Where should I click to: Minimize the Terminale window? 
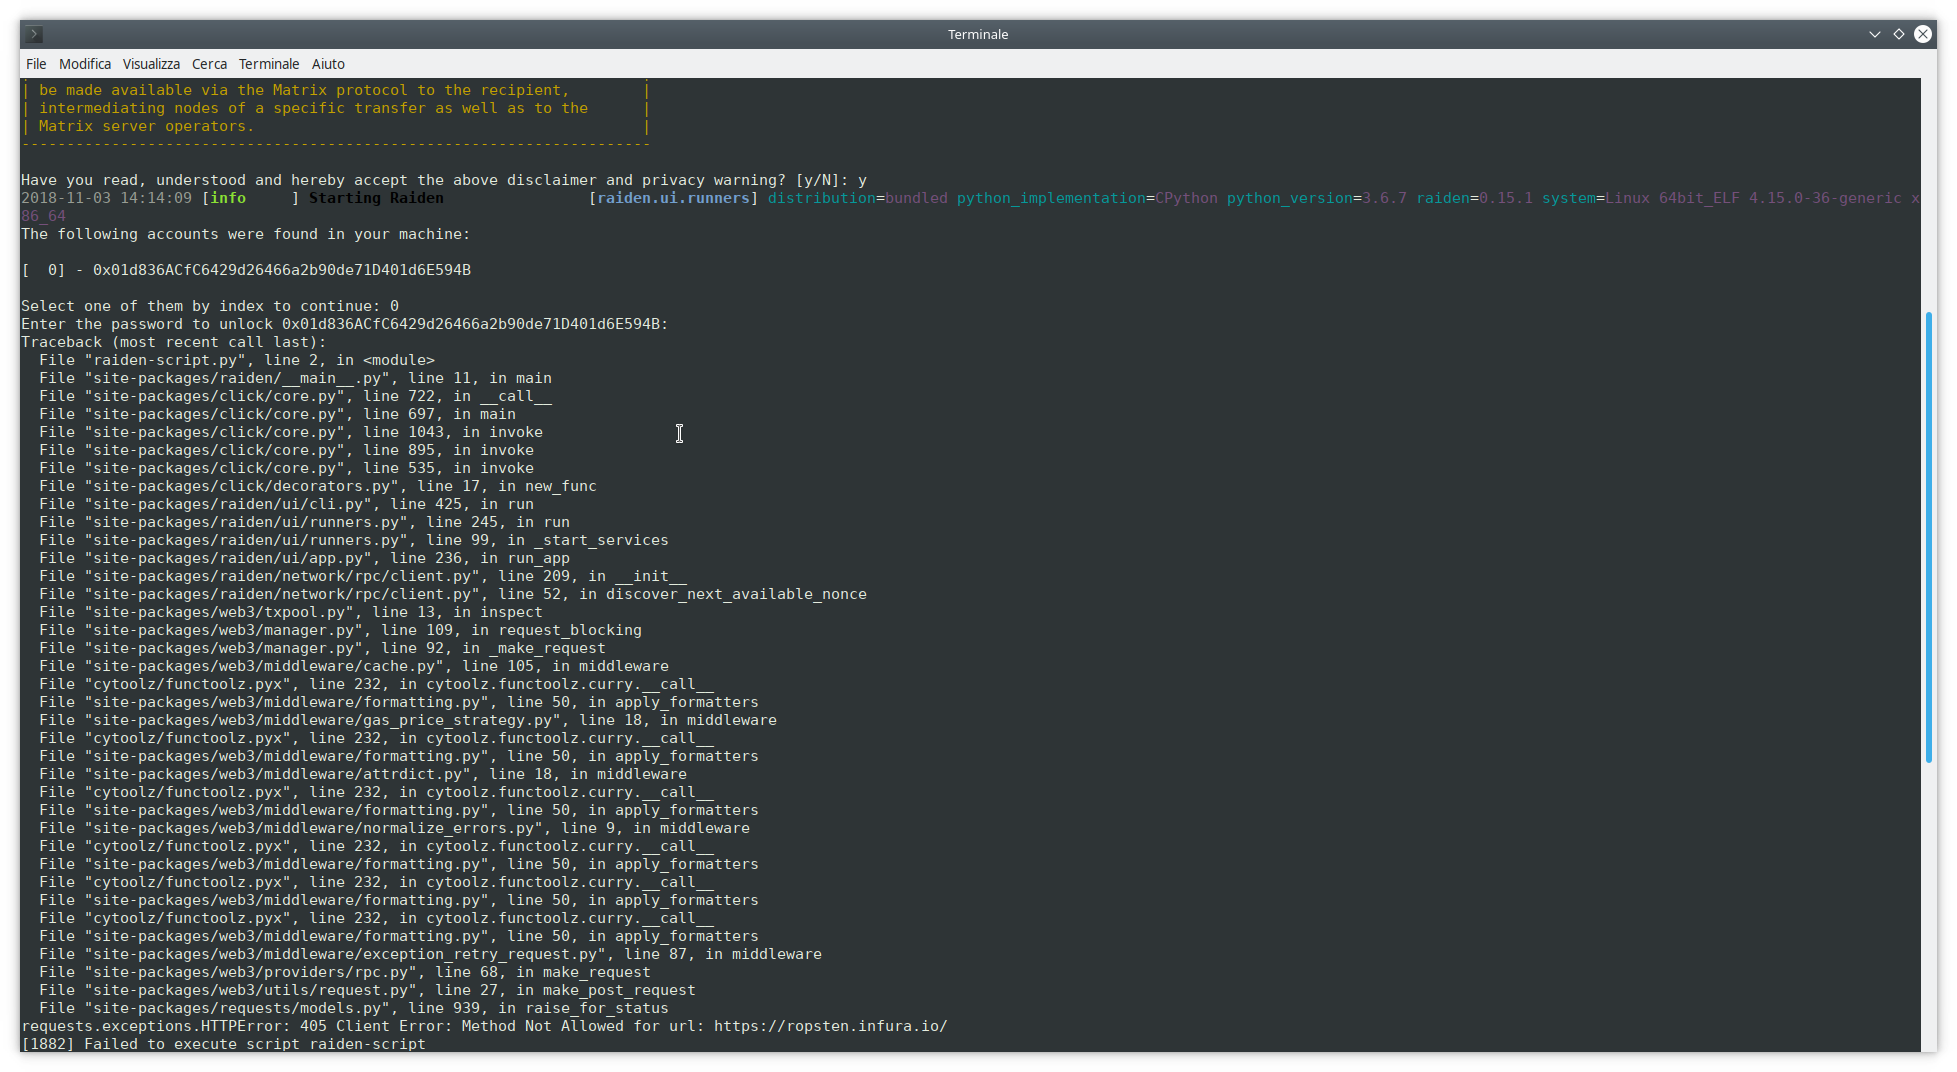1875,34
